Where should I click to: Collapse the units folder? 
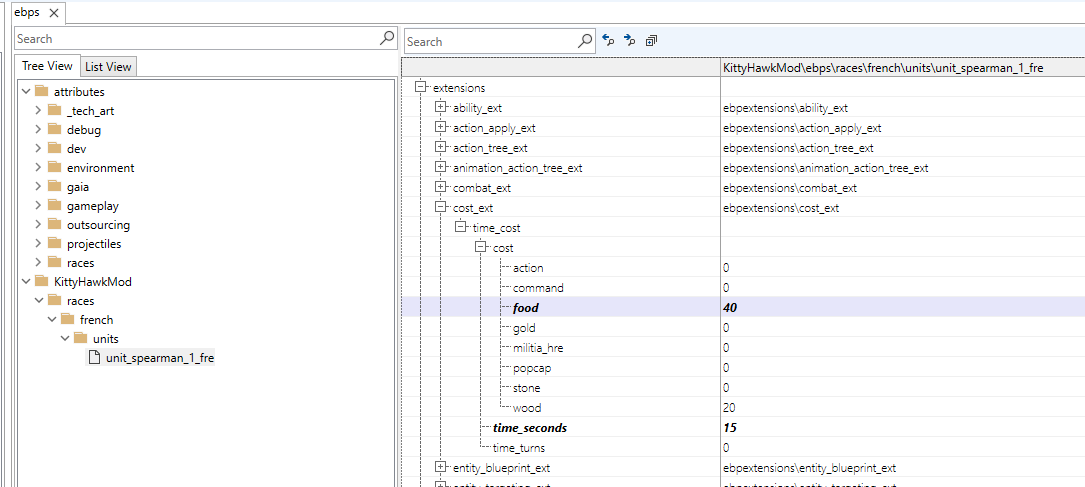click(66, 339)
